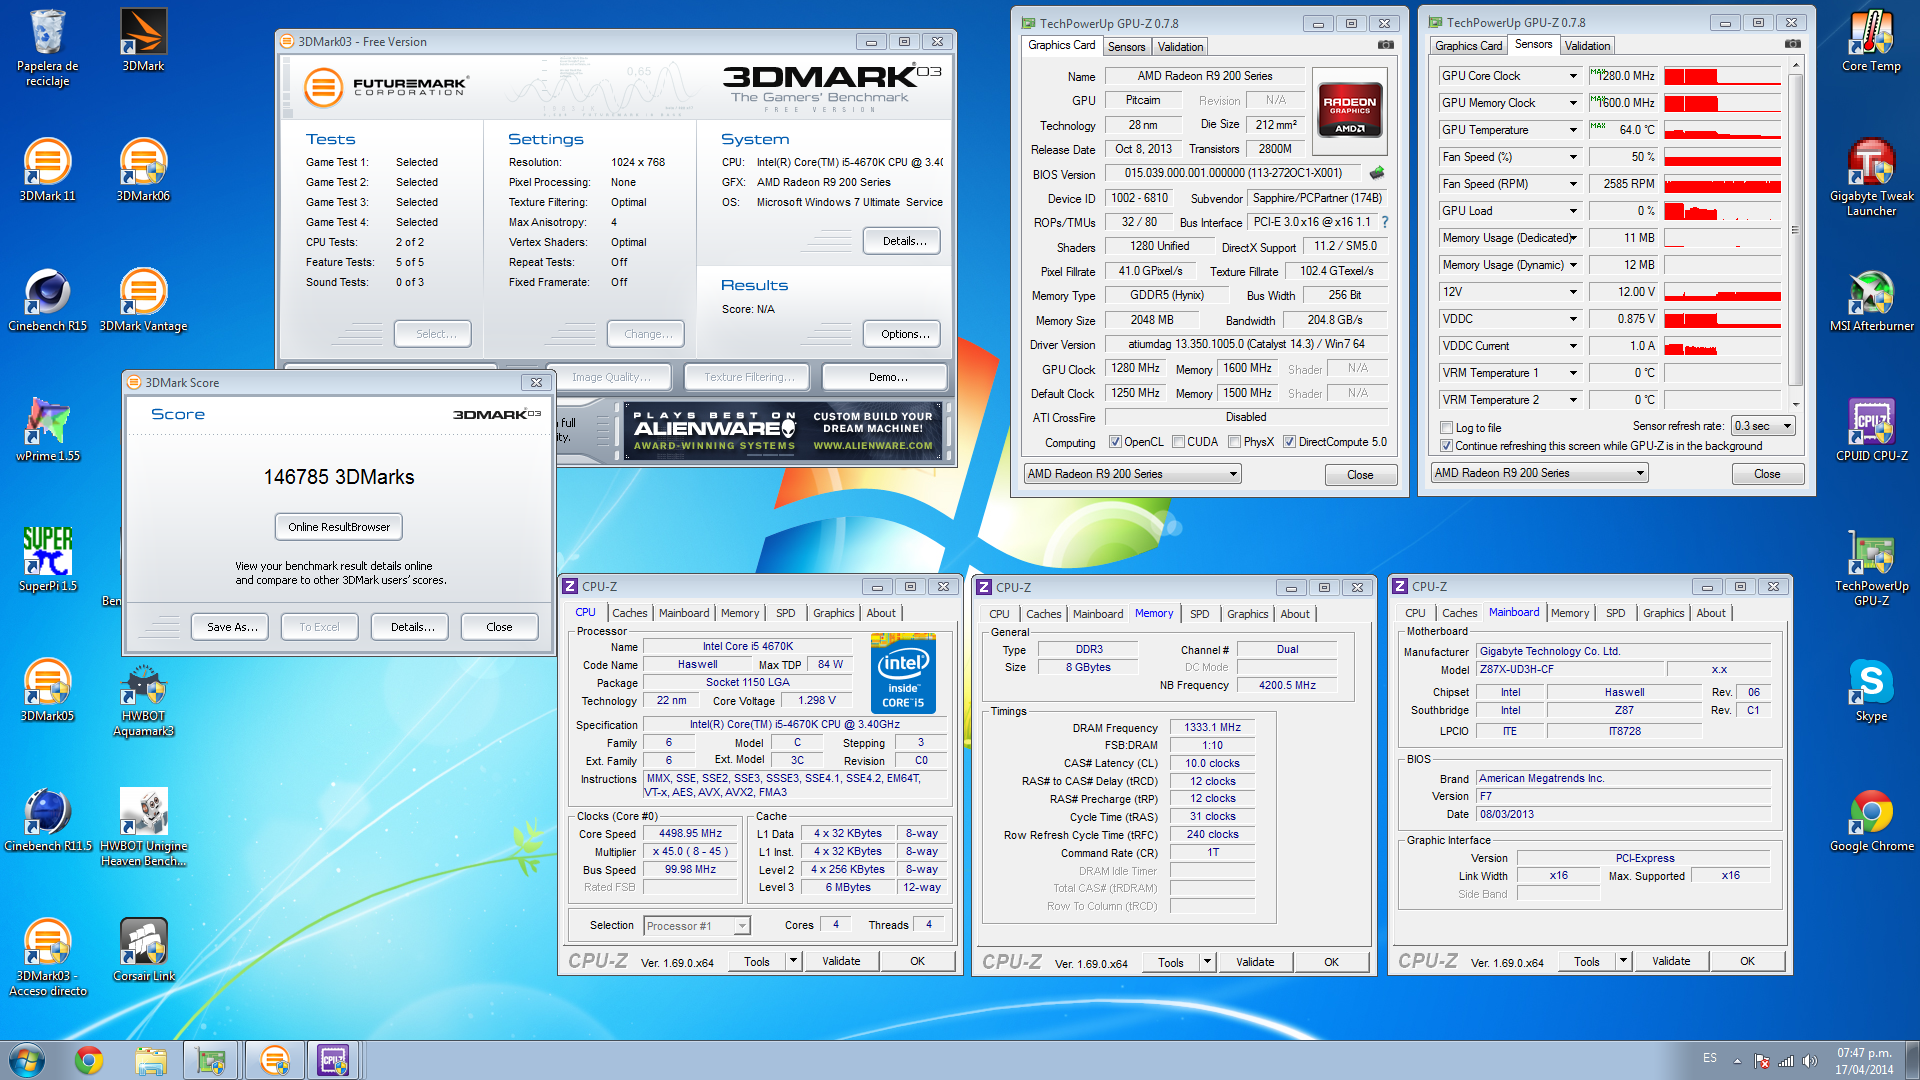Open Cinebench R15 desktop icon

pos(47,300)
